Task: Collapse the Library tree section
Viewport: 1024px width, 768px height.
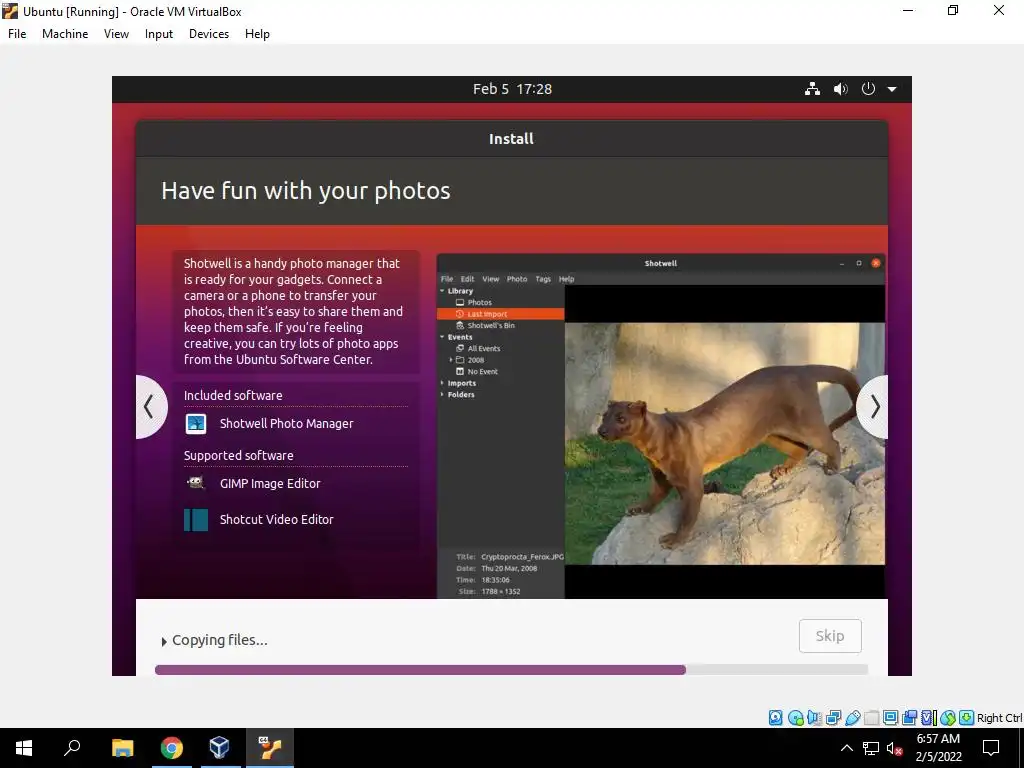Action: 442,291
